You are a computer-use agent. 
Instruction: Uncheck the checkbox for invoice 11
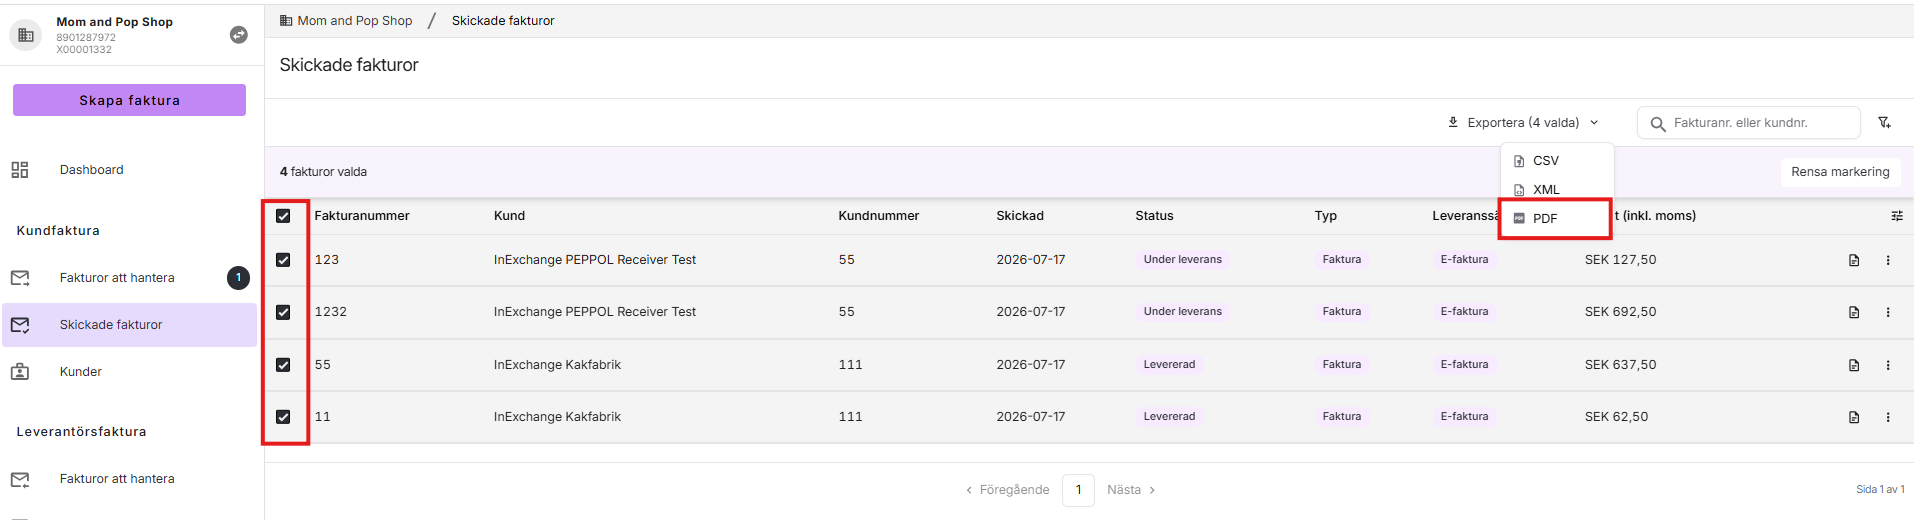pyautogui.click(x=283, y=417)
